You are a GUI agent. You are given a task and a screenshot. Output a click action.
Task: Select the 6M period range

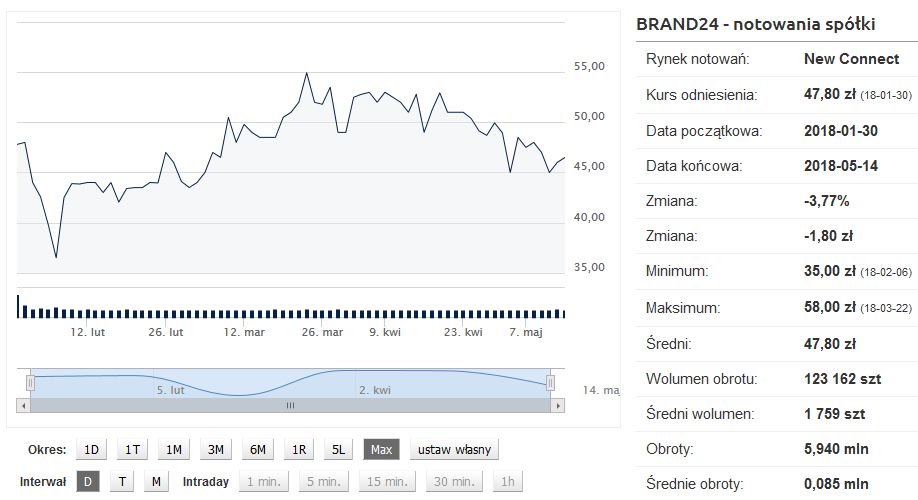coord(257,449)
